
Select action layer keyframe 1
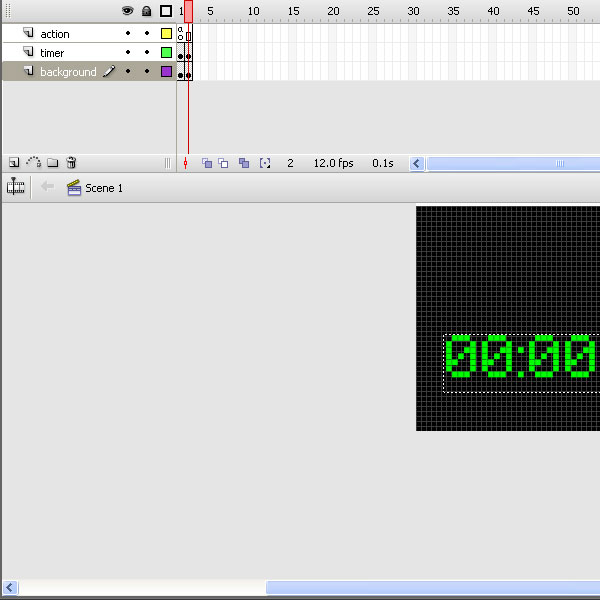click(x=180, y=34)
